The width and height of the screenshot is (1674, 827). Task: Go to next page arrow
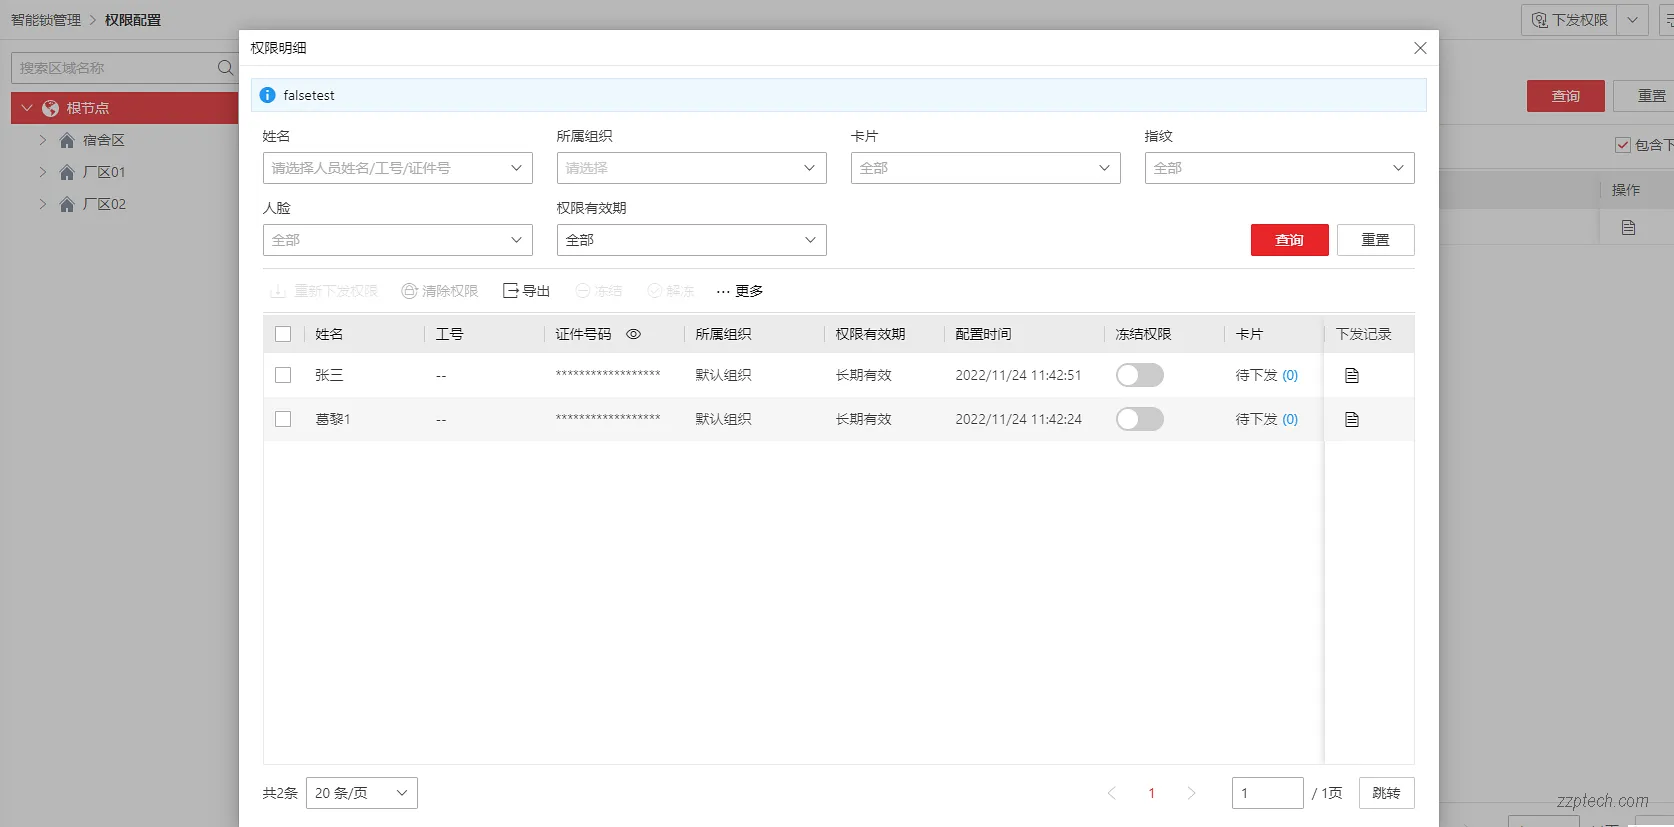(1191, 793)
